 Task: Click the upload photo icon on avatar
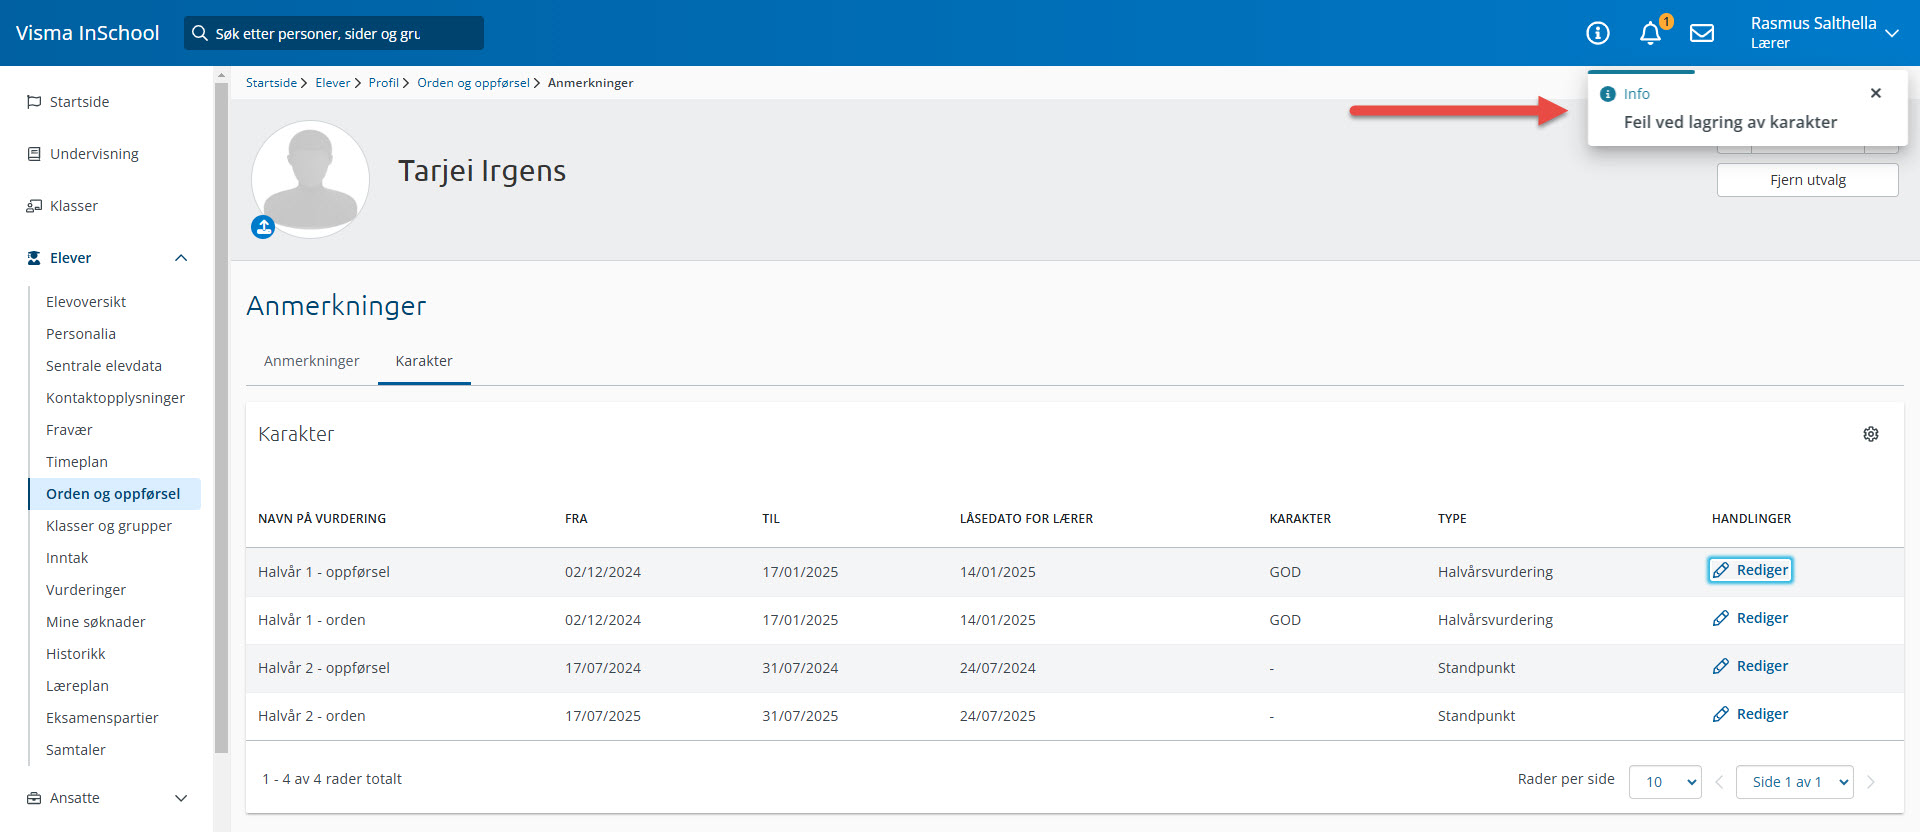coord(263,228)
